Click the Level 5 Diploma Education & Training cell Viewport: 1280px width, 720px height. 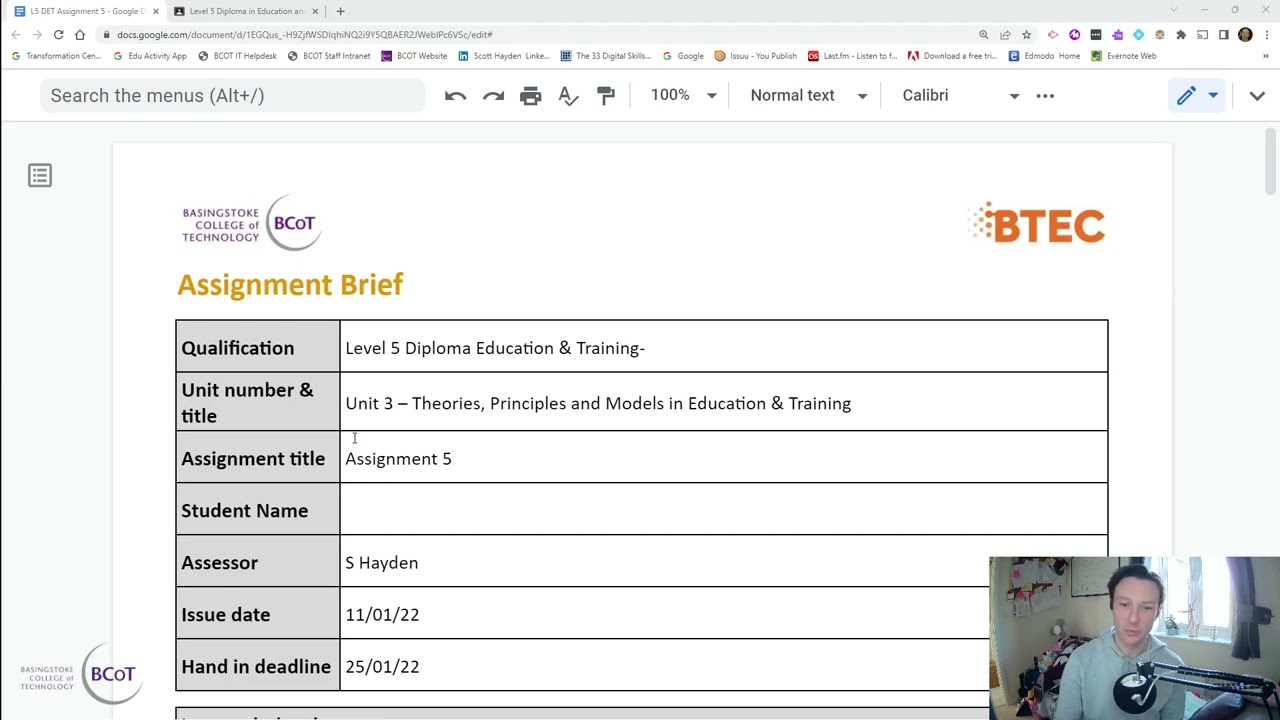click(724, 347)
